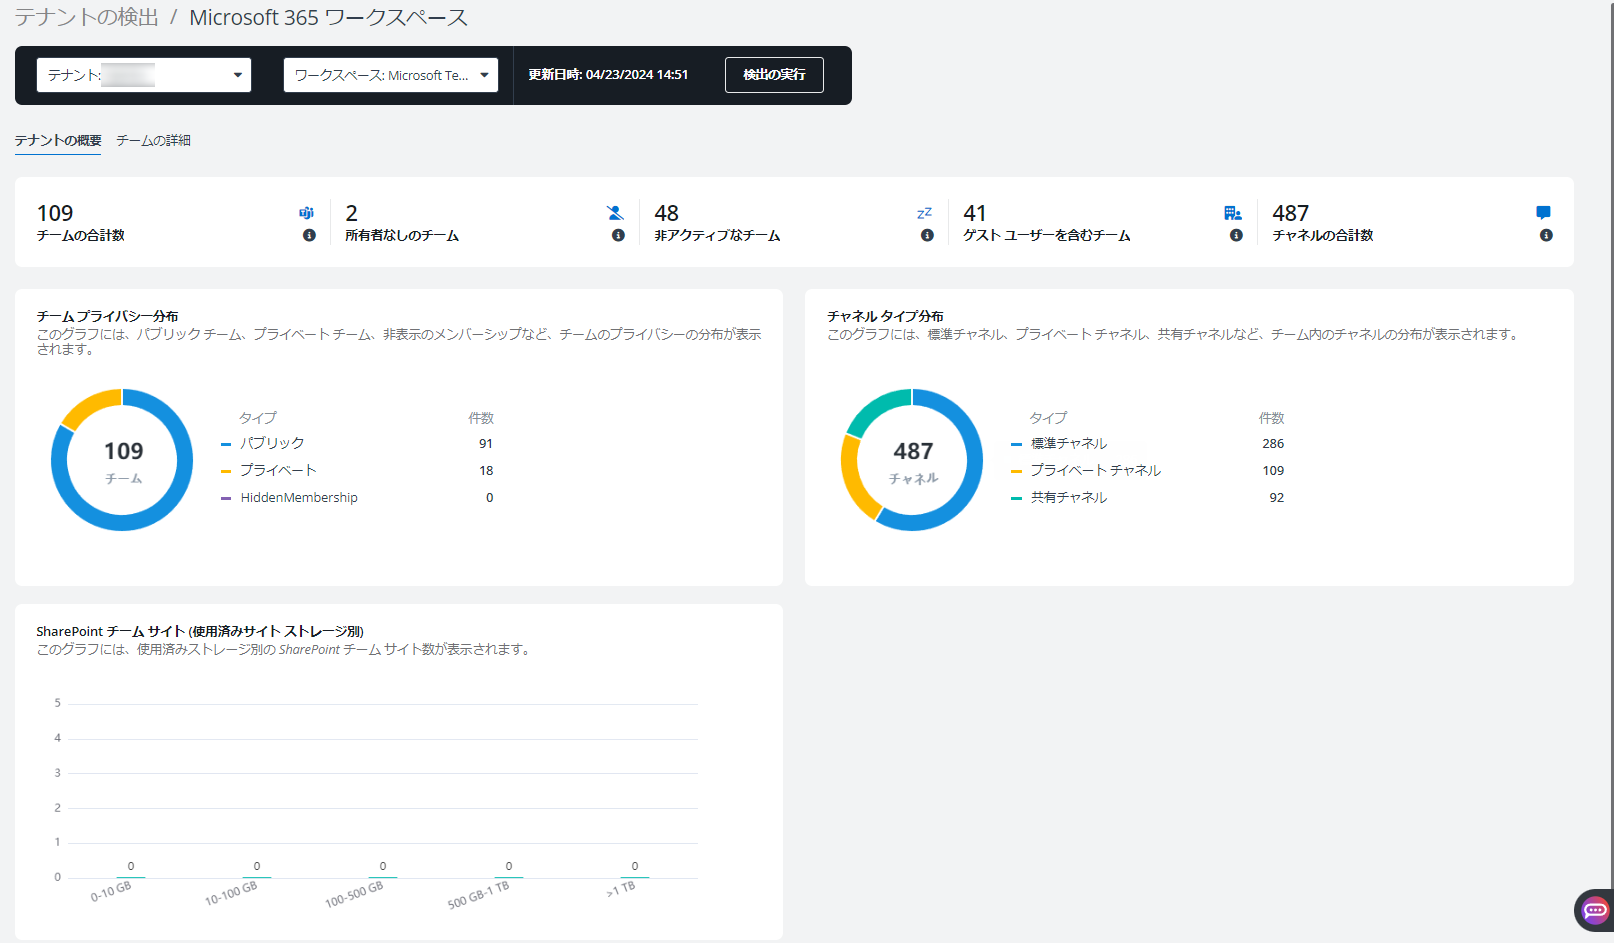Image resolution: width=1614 pixels, height=943 pixels.
Task: Select パブリック legend text
Action: tap(272, 444)
